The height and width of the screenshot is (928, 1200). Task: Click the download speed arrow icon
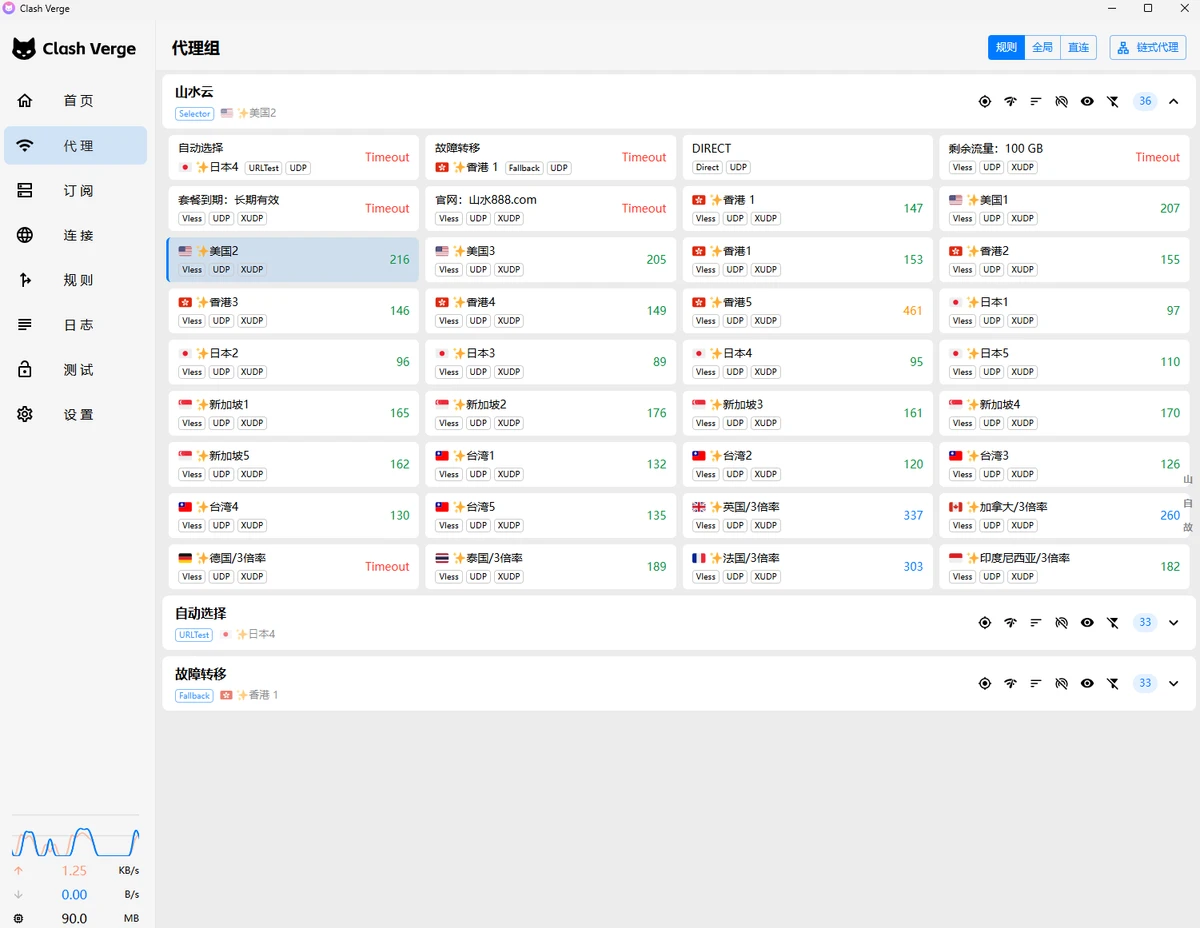18,895
